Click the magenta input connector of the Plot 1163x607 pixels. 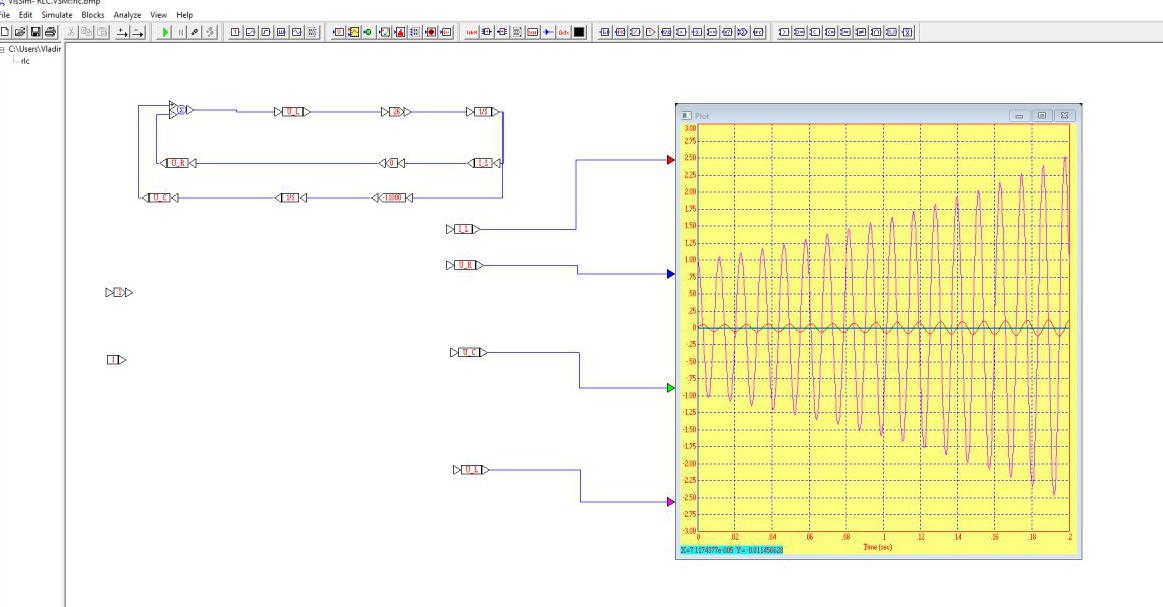point(671,502)
